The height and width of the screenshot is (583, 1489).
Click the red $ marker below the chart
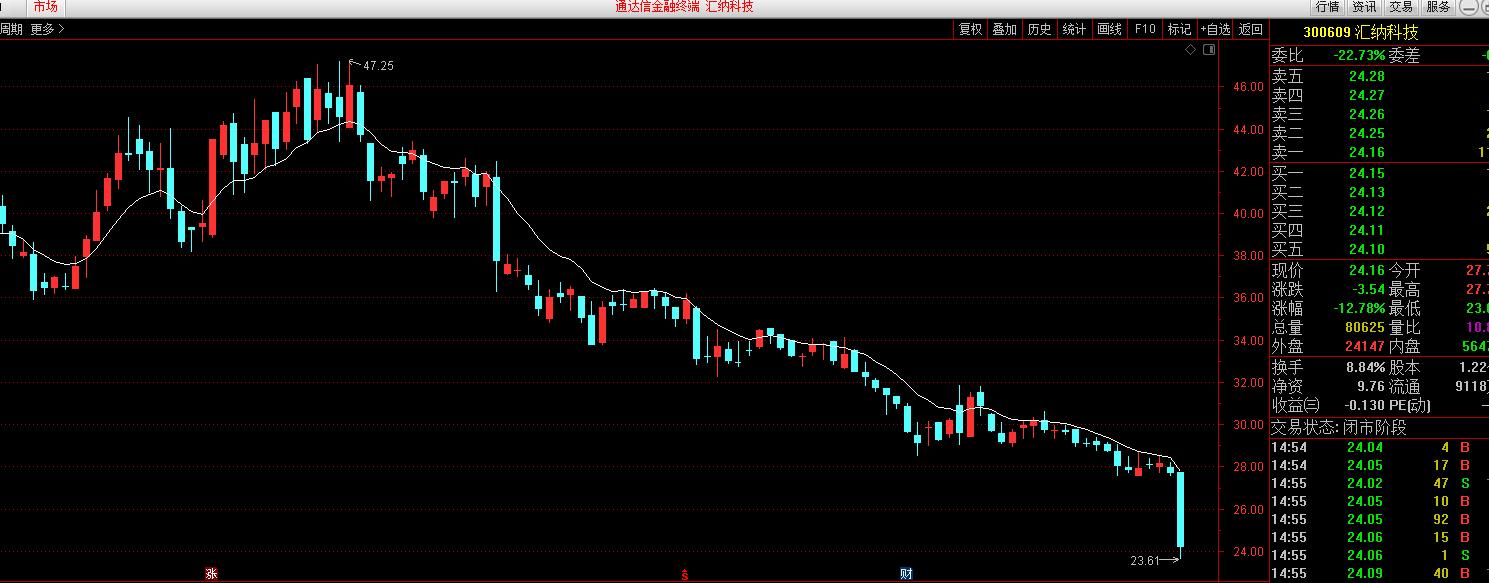tap(685, 574)
